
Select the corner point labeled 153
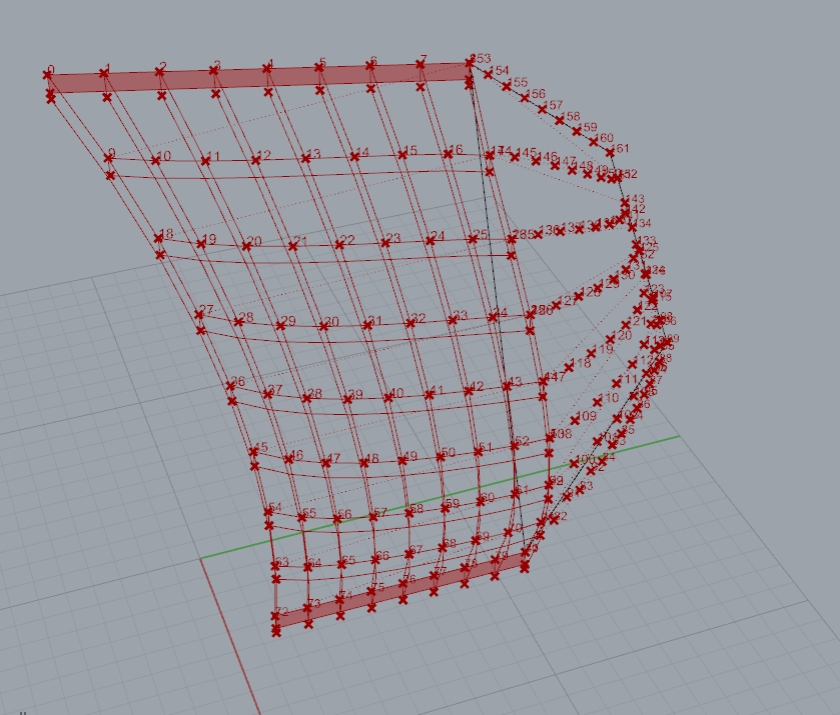tap(470, 62)
